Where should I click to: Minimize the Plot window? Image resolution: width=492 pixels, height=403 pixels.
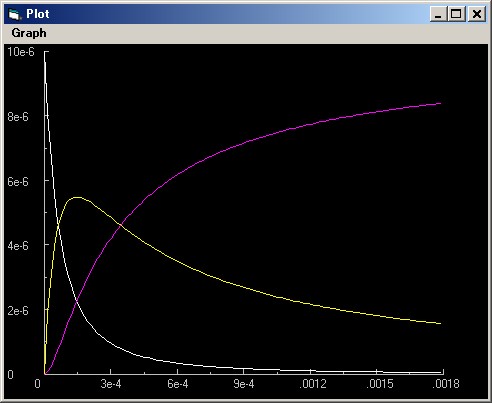tap(438, 14)
